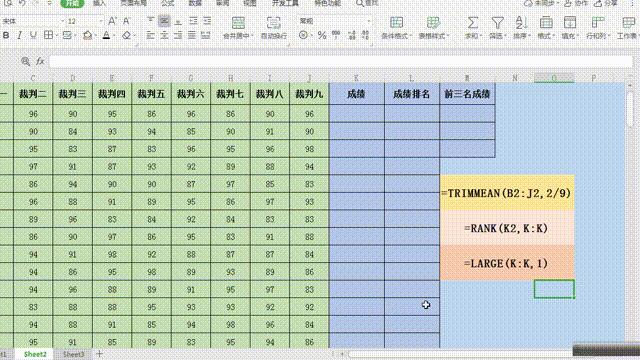Click the increase indent icon
Screen dimensions: 640x360
[x=207, y=21]
